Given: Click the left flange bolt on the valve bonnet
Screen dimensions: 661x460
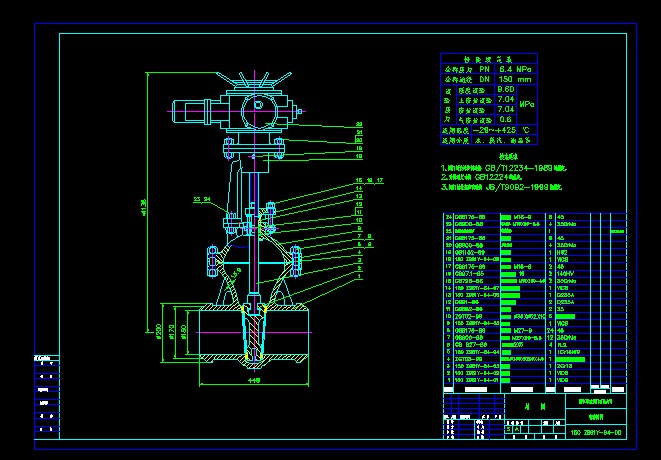Looking at the screenshot, I should pyautogui.click(x=212, y=261).
